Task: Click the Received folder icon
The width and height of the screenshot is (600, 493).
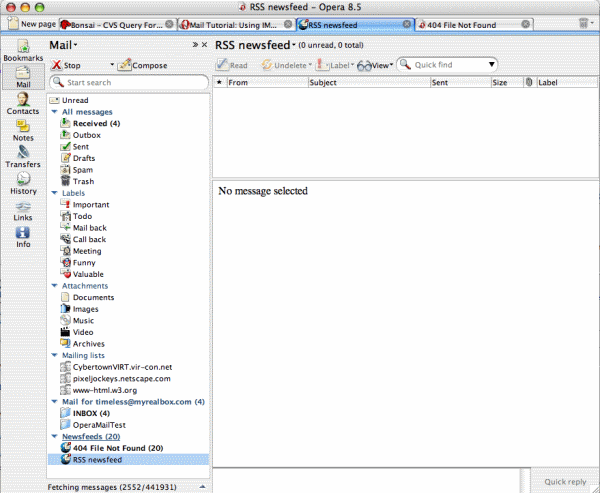Action: [65, 123]
